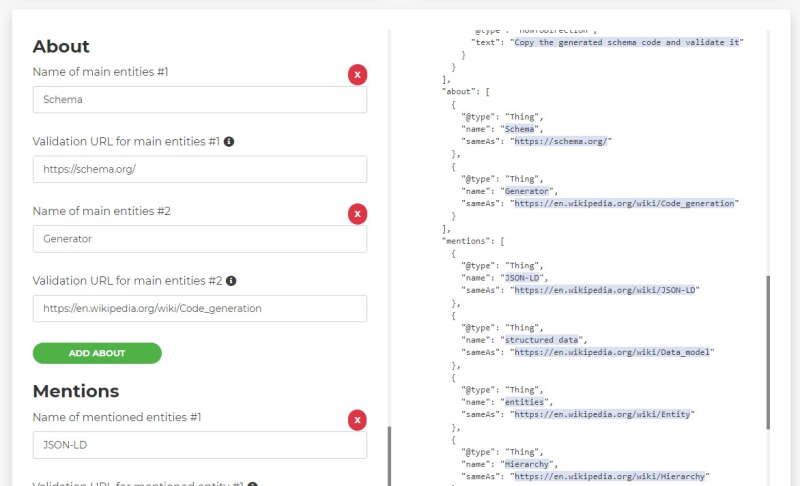Click the "structured data" name value in code

tap(542, 340)
